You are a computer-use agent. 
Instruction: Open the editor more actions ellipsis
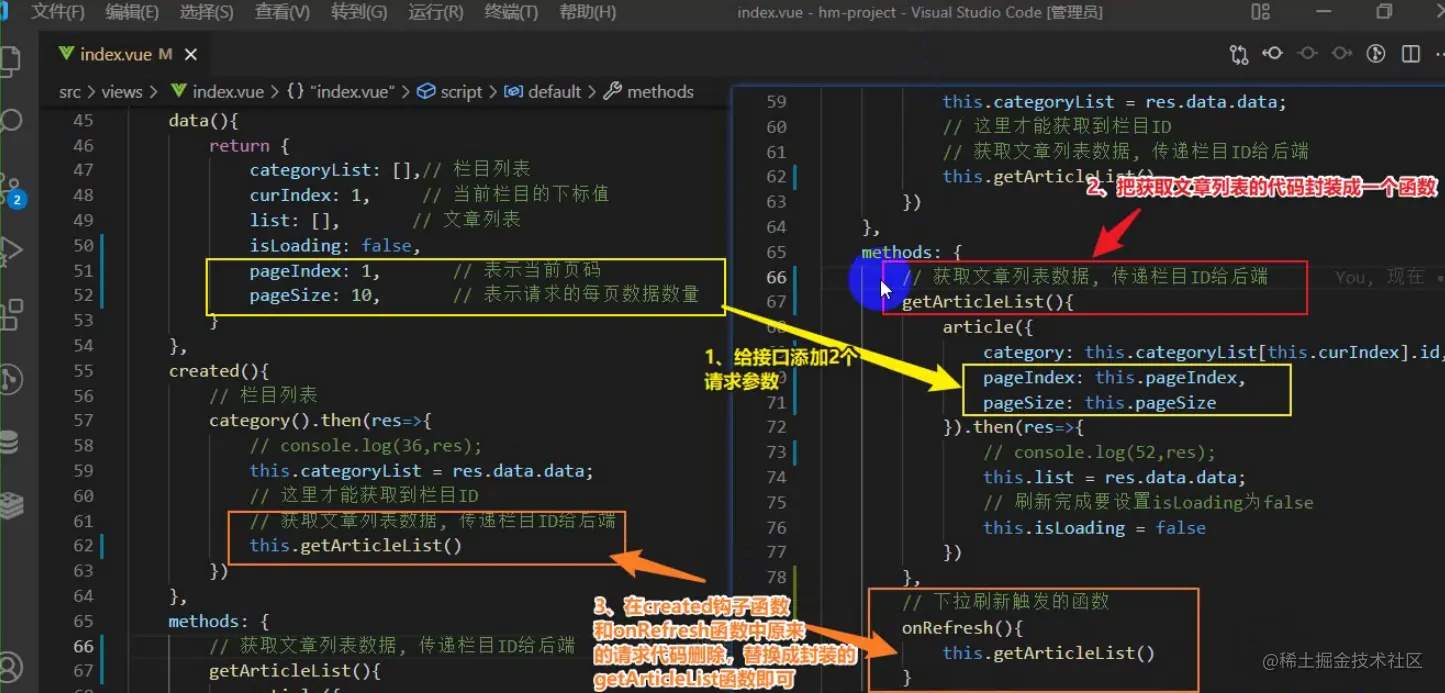pyautogui.click(x=1438, y=54)
